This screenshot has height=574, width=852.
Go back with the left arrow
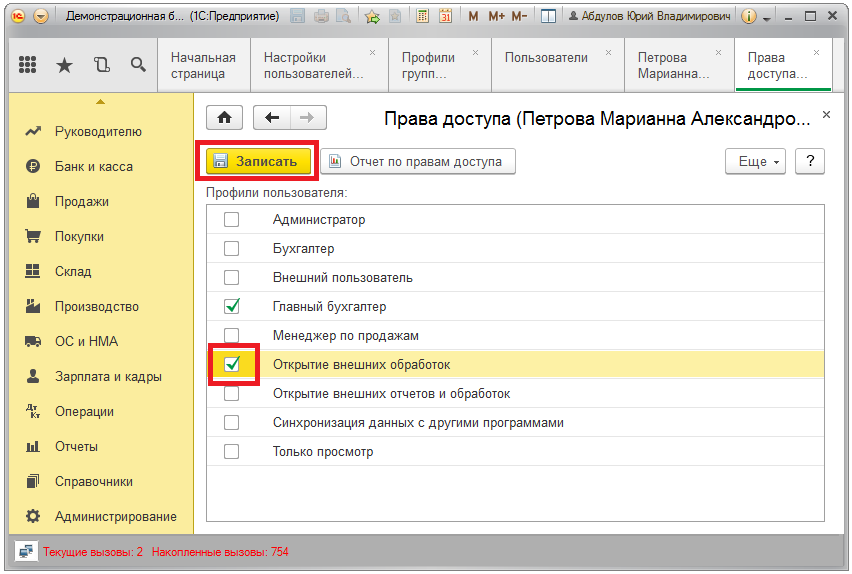click(x=272, y=117)
